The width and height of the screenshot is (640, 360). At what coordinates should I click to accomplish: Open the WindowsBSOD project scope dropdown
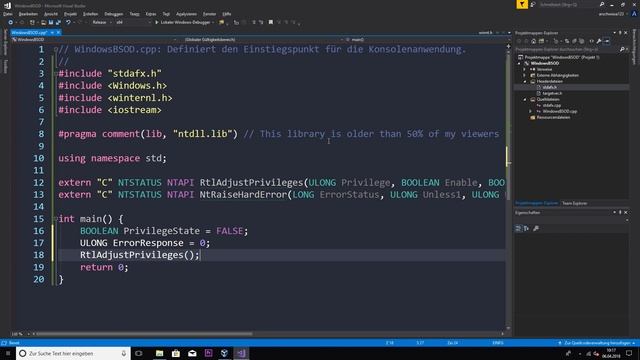94,40
